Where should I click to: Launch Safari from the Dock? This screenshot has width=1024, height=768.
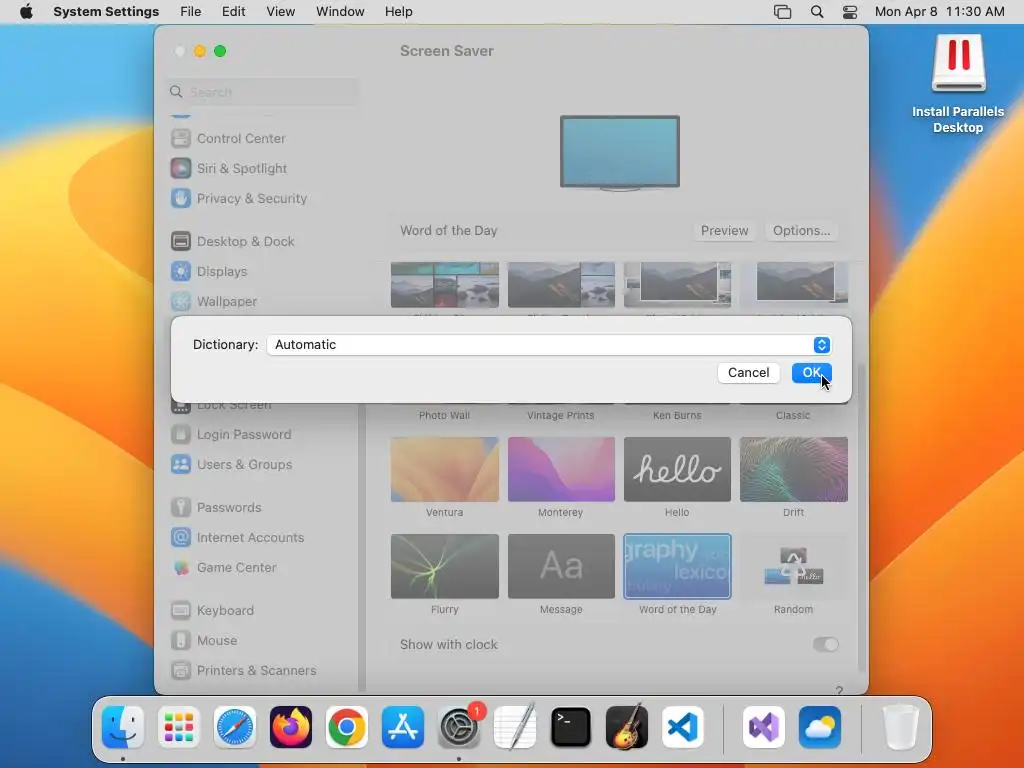tap(235, 728)
